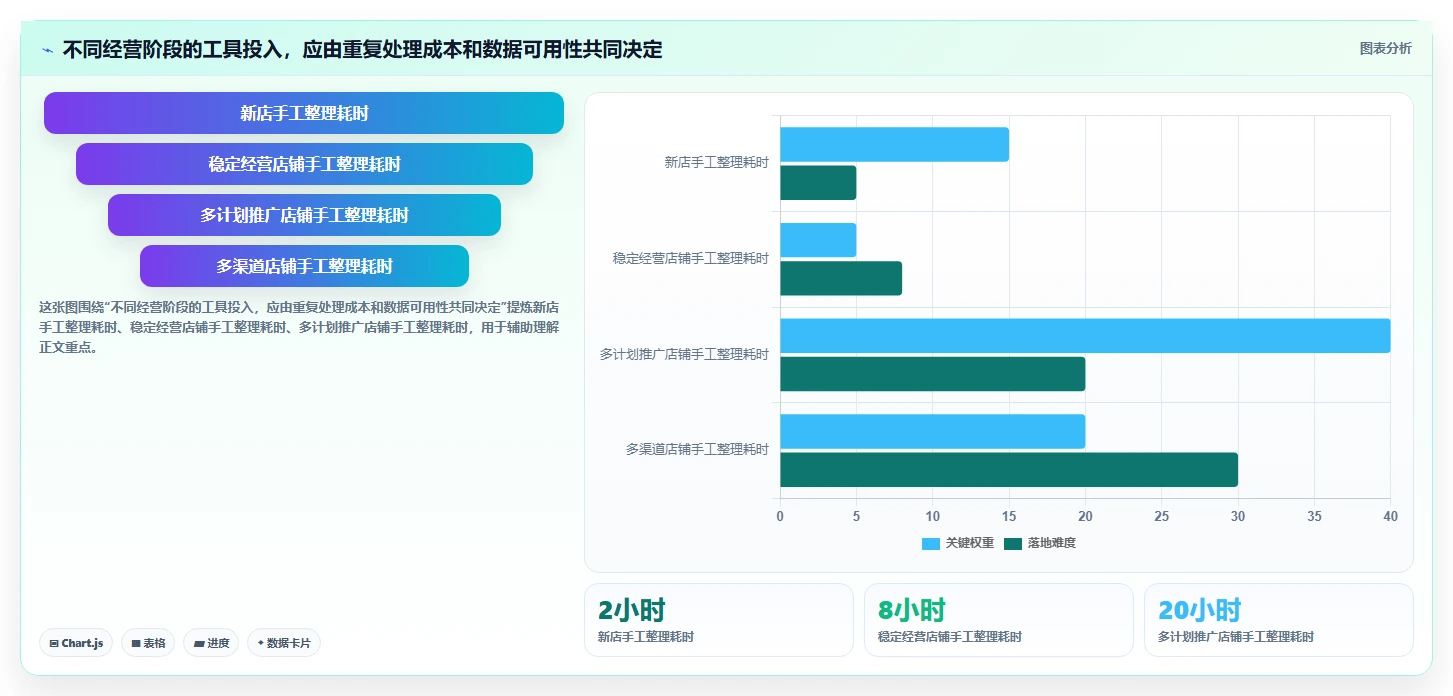Viewport: 1453px width, 696px height.
Task: Click the description paragraph starting 这张图围绕
Action: (299, 327)
